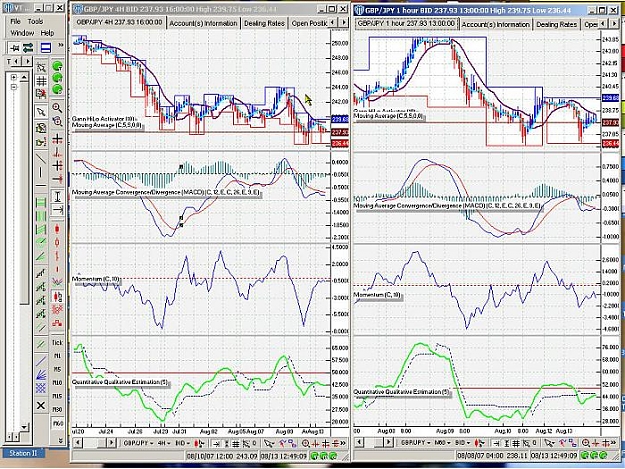This screenshot has width=625, height=469.
Task: Expand the top tree node in side panel
Action: point(14,77)
